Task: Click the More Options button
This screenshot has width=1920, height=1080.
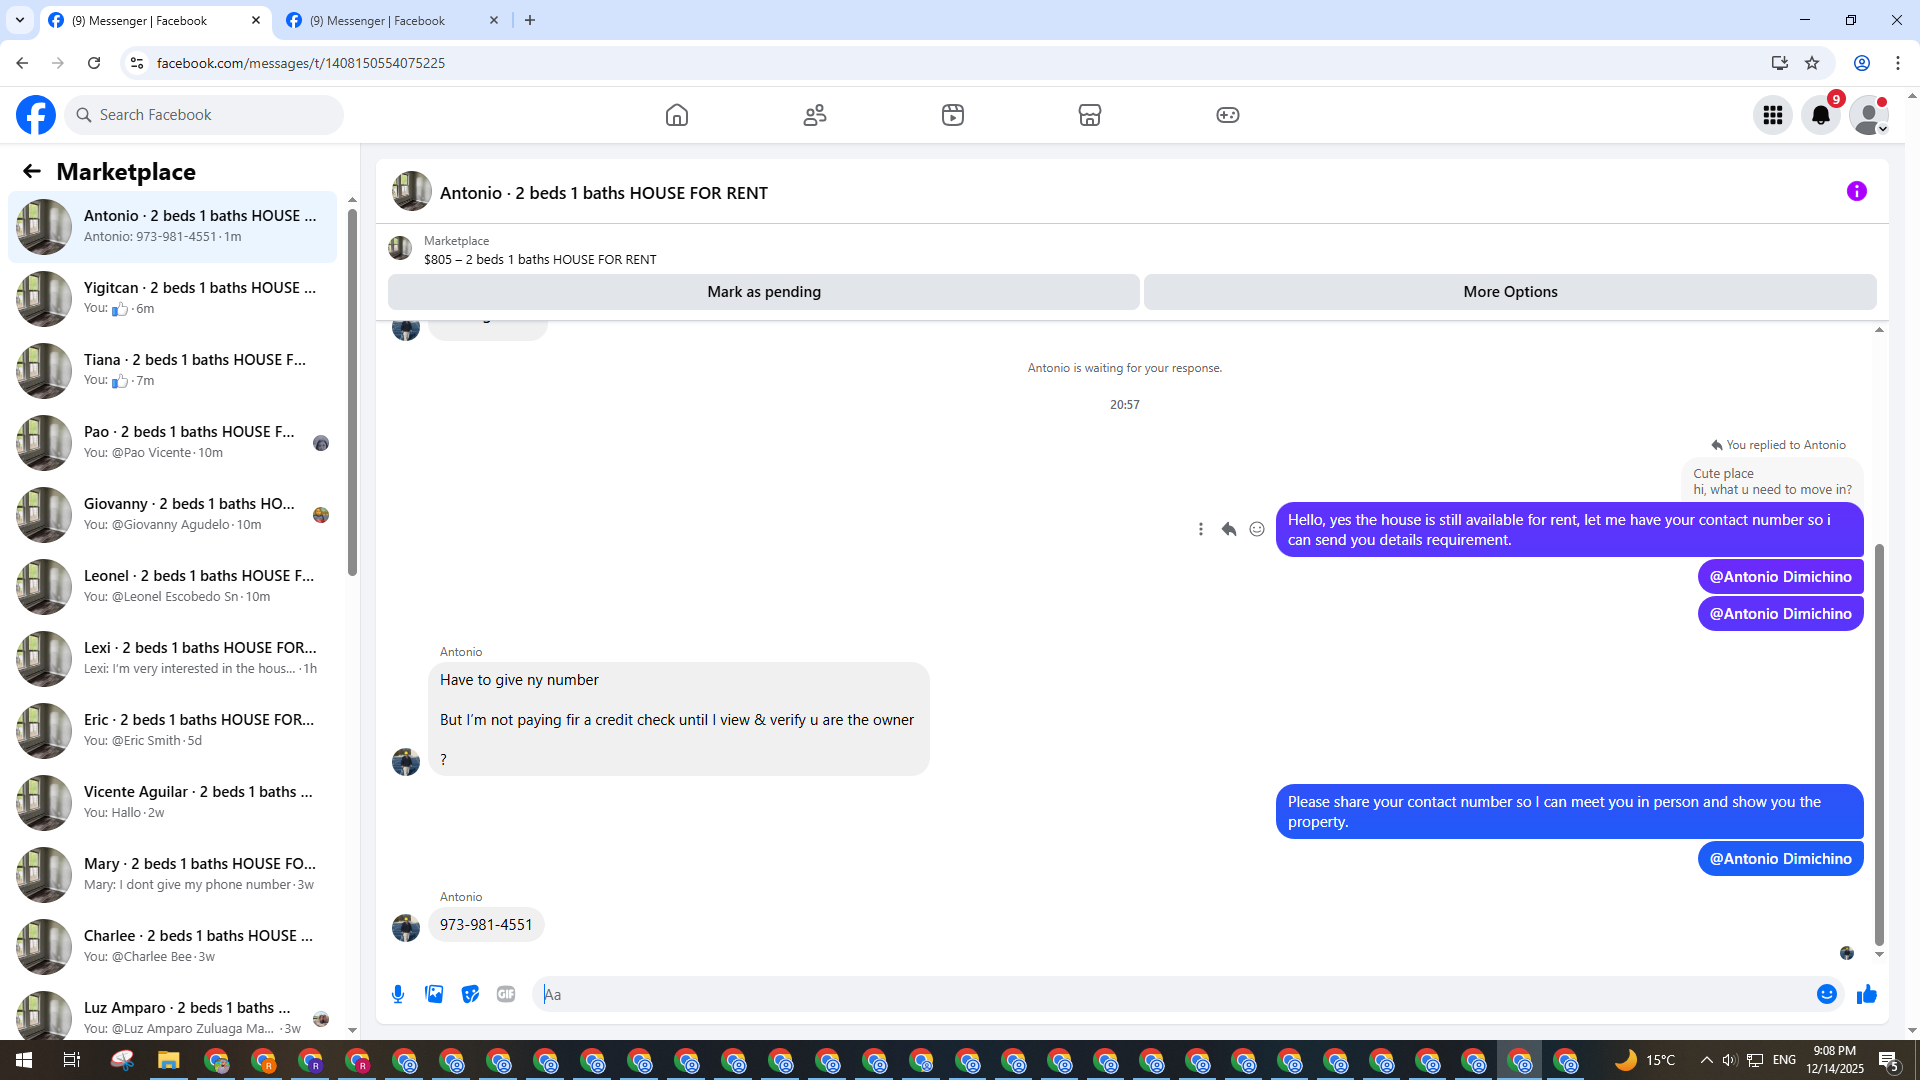Action: 1510,292
